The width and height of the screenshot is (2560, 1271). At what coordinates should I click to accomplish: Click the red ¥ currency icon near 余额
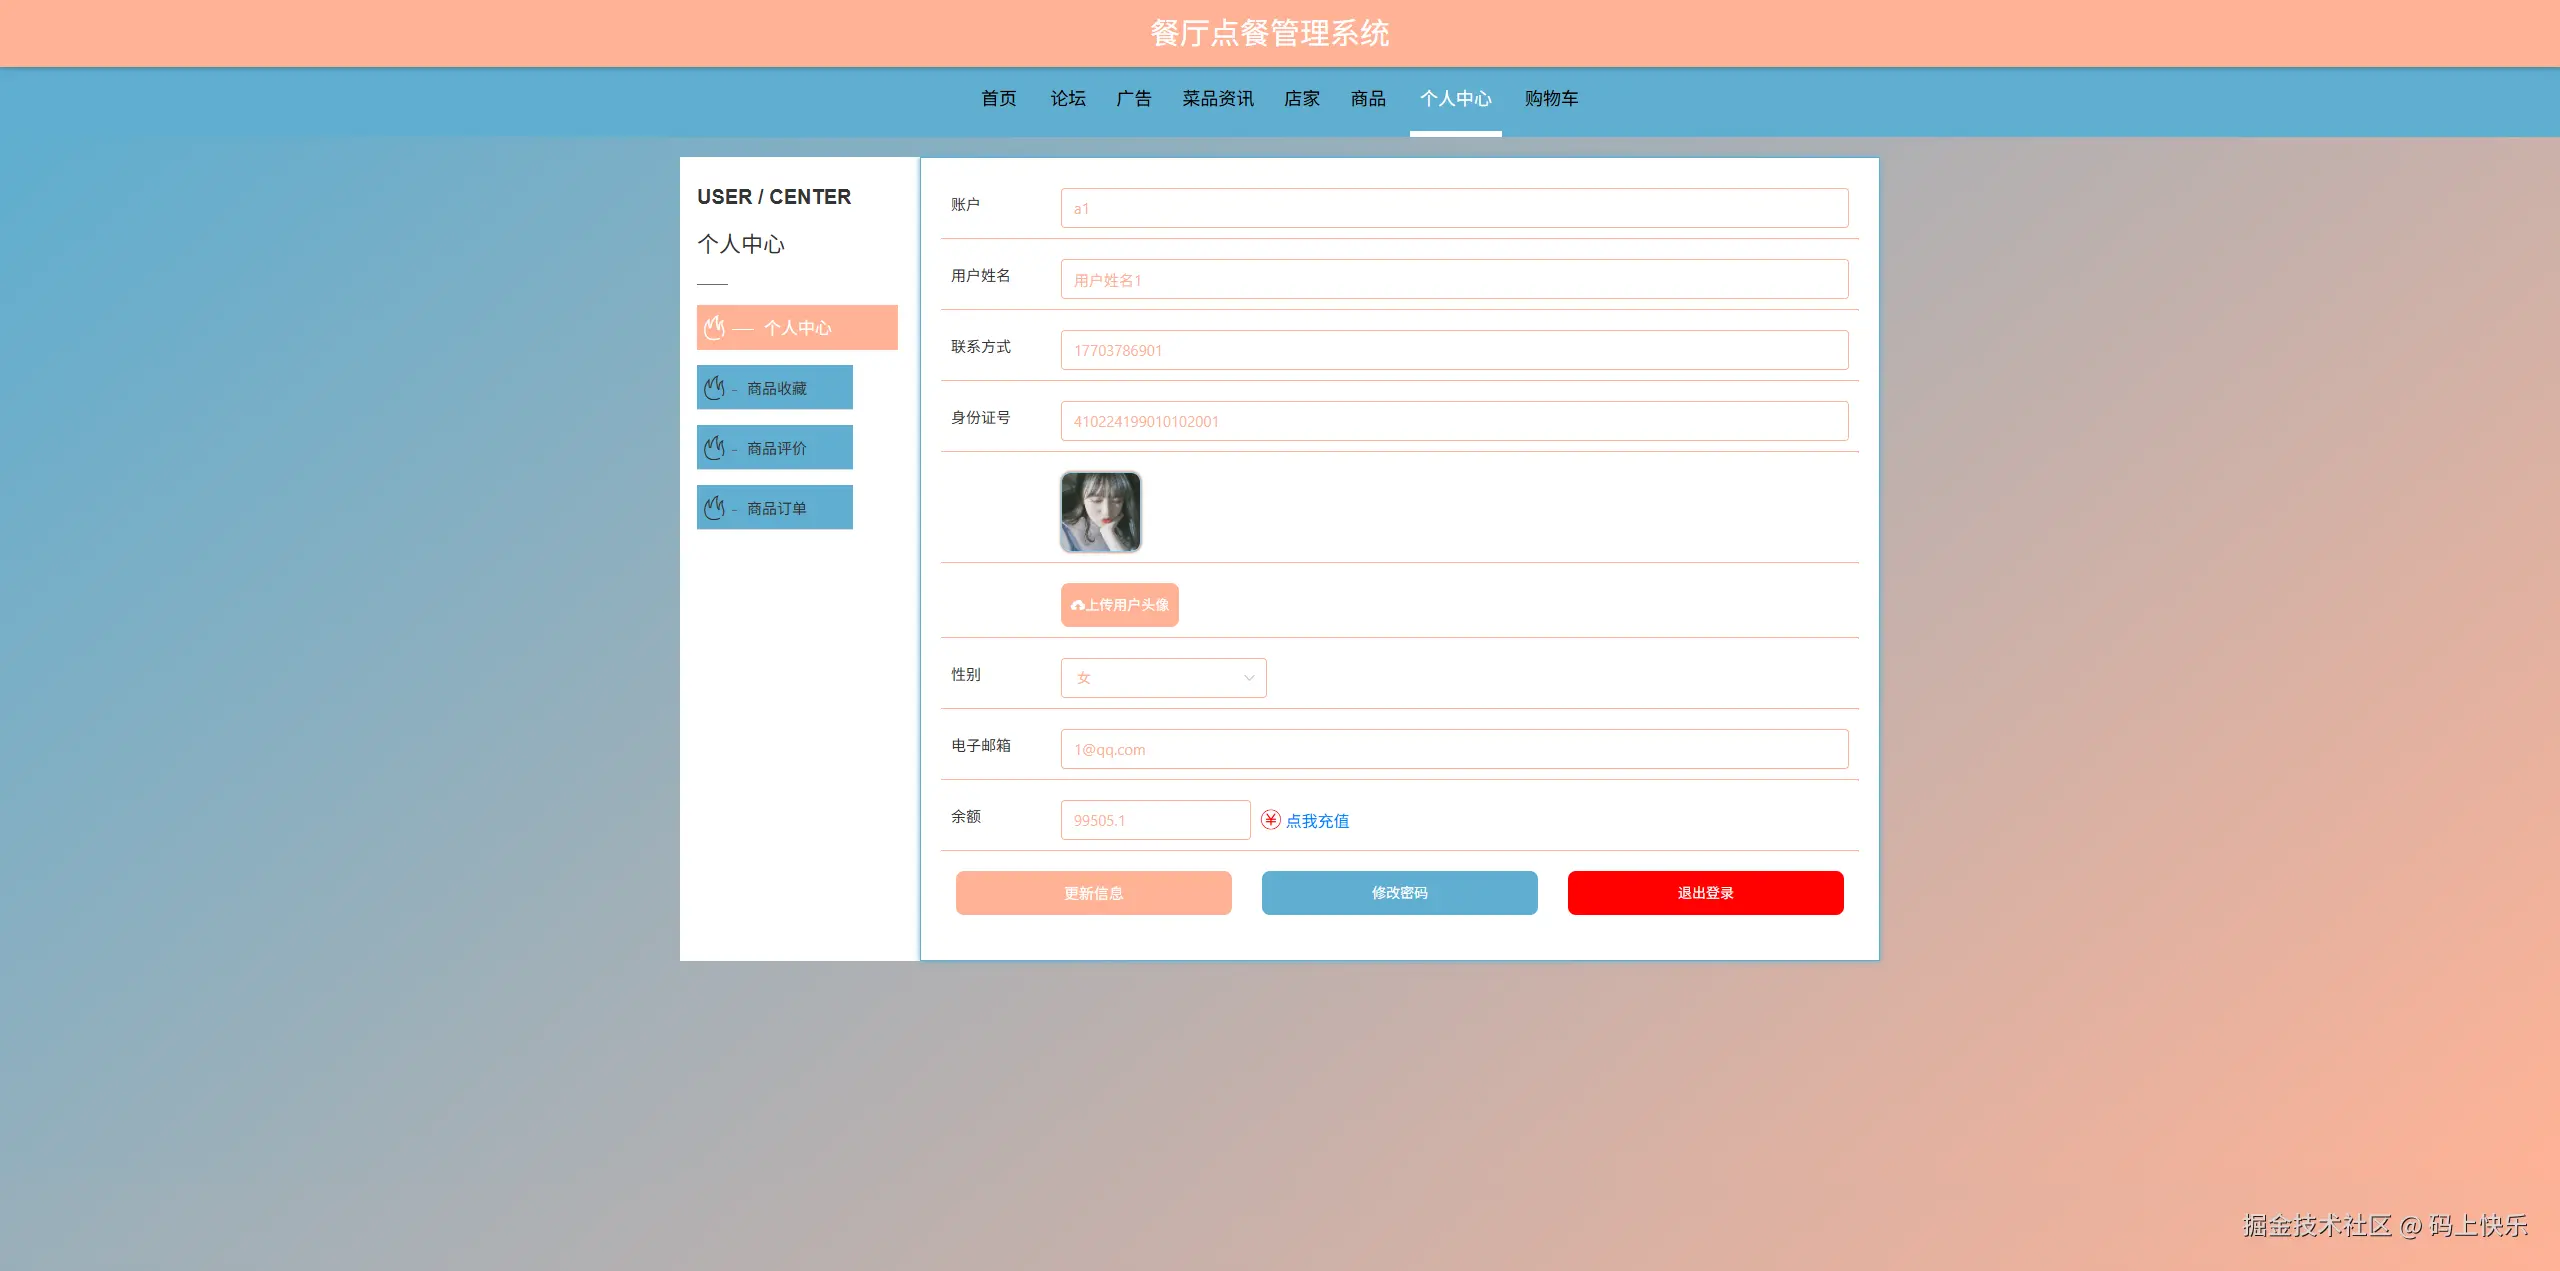tap(1269, 819)
